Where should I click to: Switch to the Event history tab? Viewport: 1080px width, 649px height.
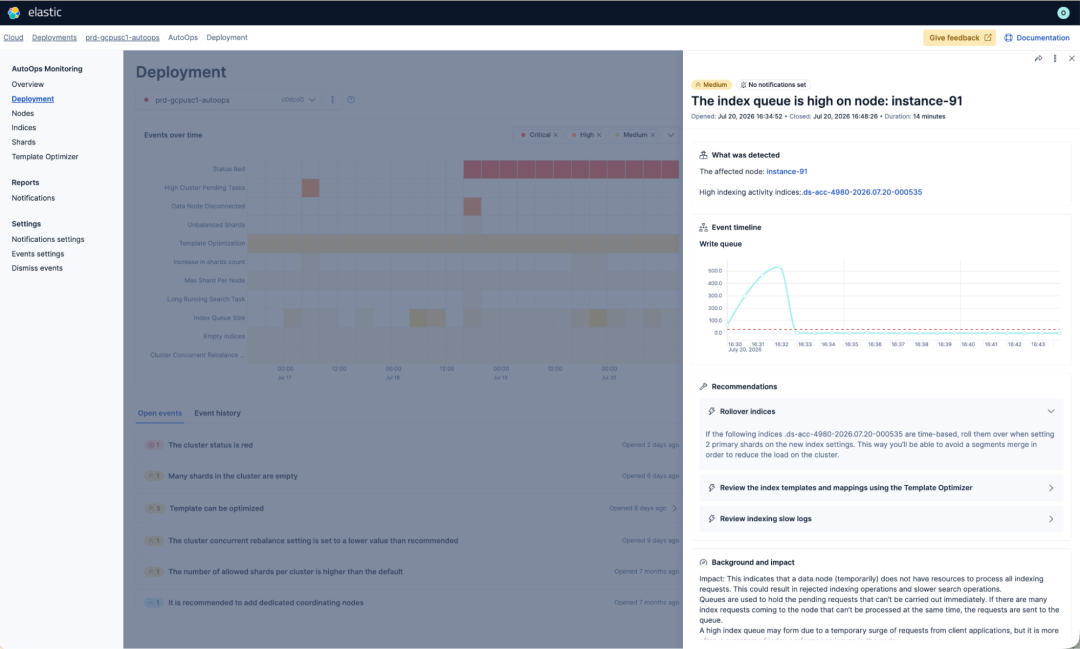tap(217, 413)
